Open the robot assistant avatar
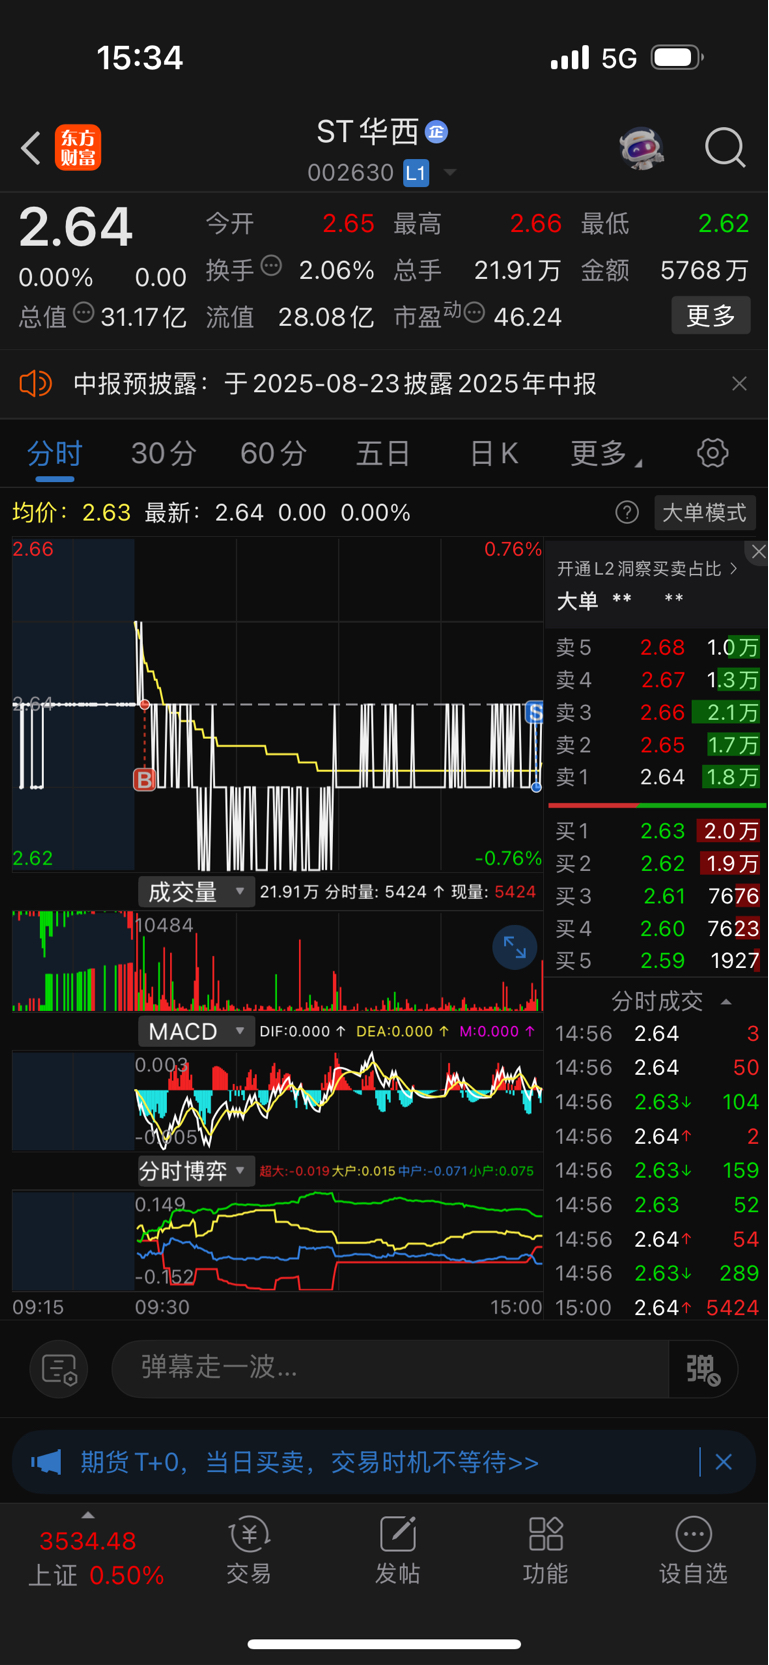The width and height of the screenshot is (769, 1665). tap(641, 148)
